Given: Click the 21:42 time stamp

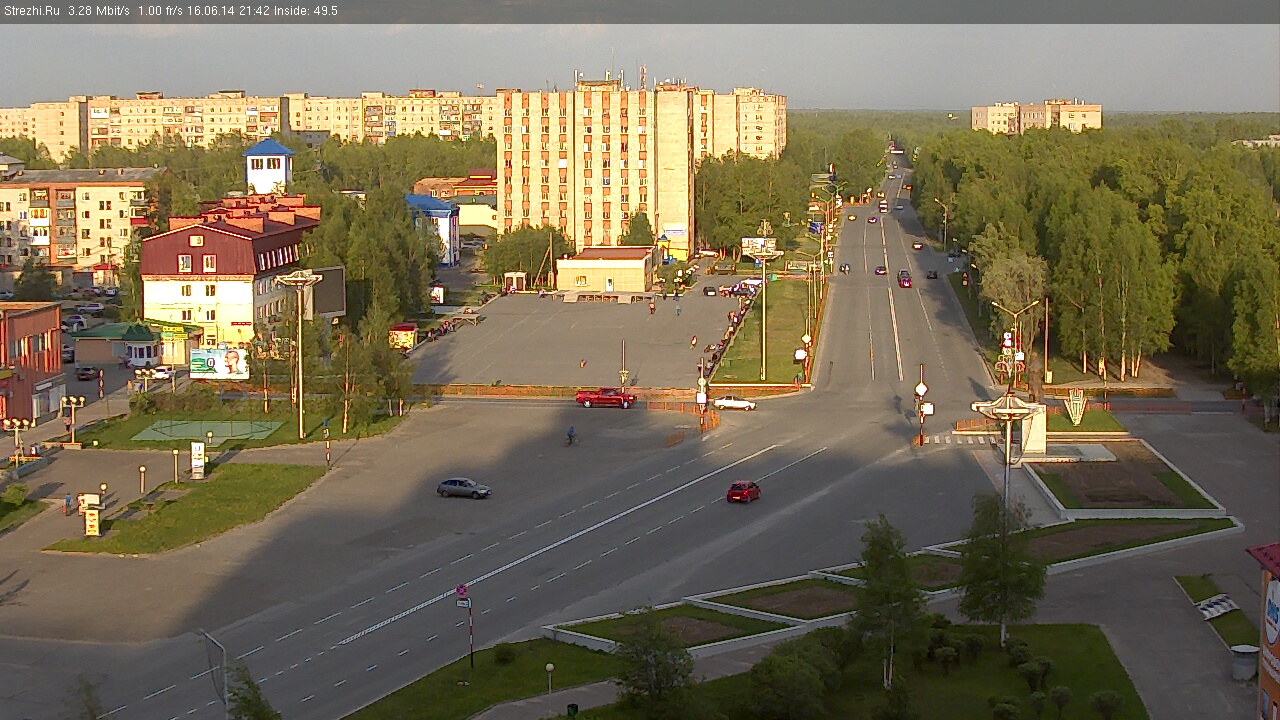Looking at the screenshot, I should click(256, 11).
